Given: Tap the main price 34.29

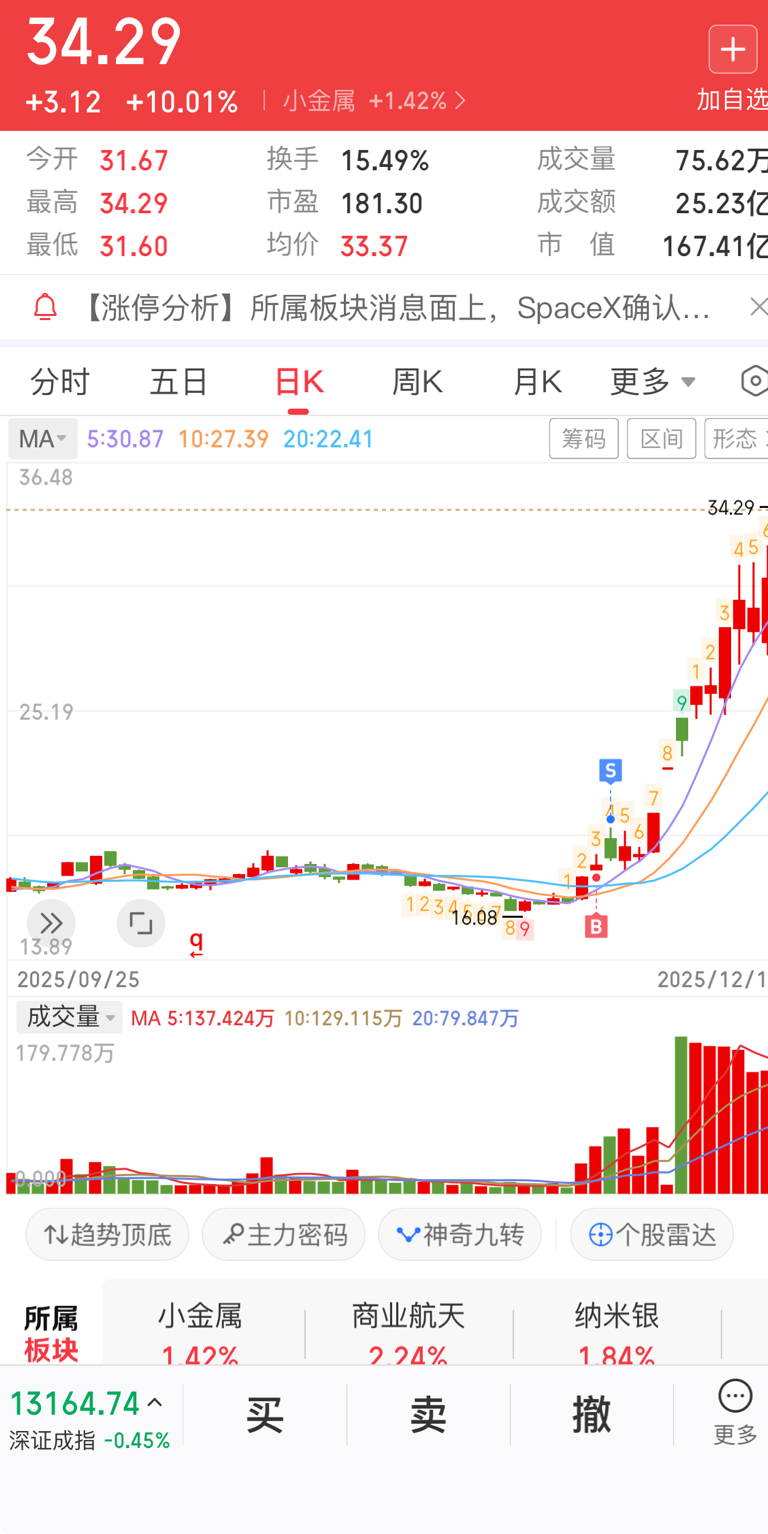Looking at the screenshot, I should point(104,43).
